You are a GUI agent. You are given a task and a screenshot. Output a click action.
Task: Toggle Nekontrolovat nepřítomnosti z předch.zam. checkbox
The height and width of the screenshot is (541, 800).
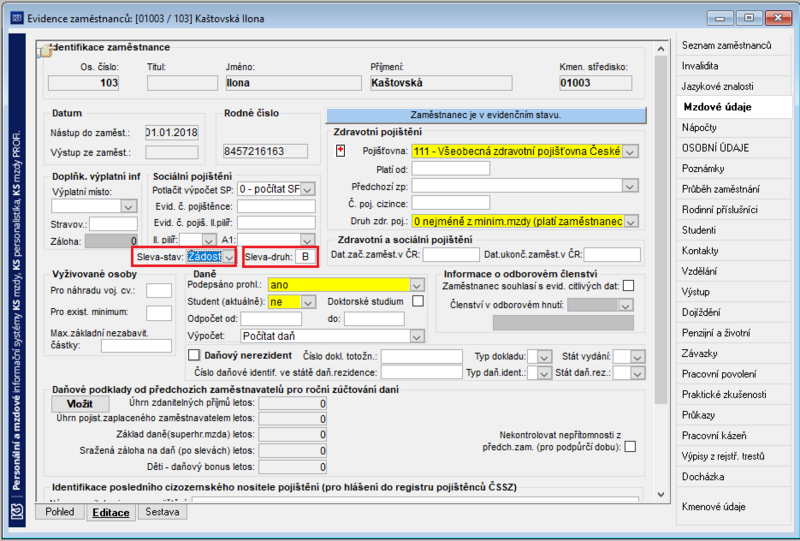point(631,447)
